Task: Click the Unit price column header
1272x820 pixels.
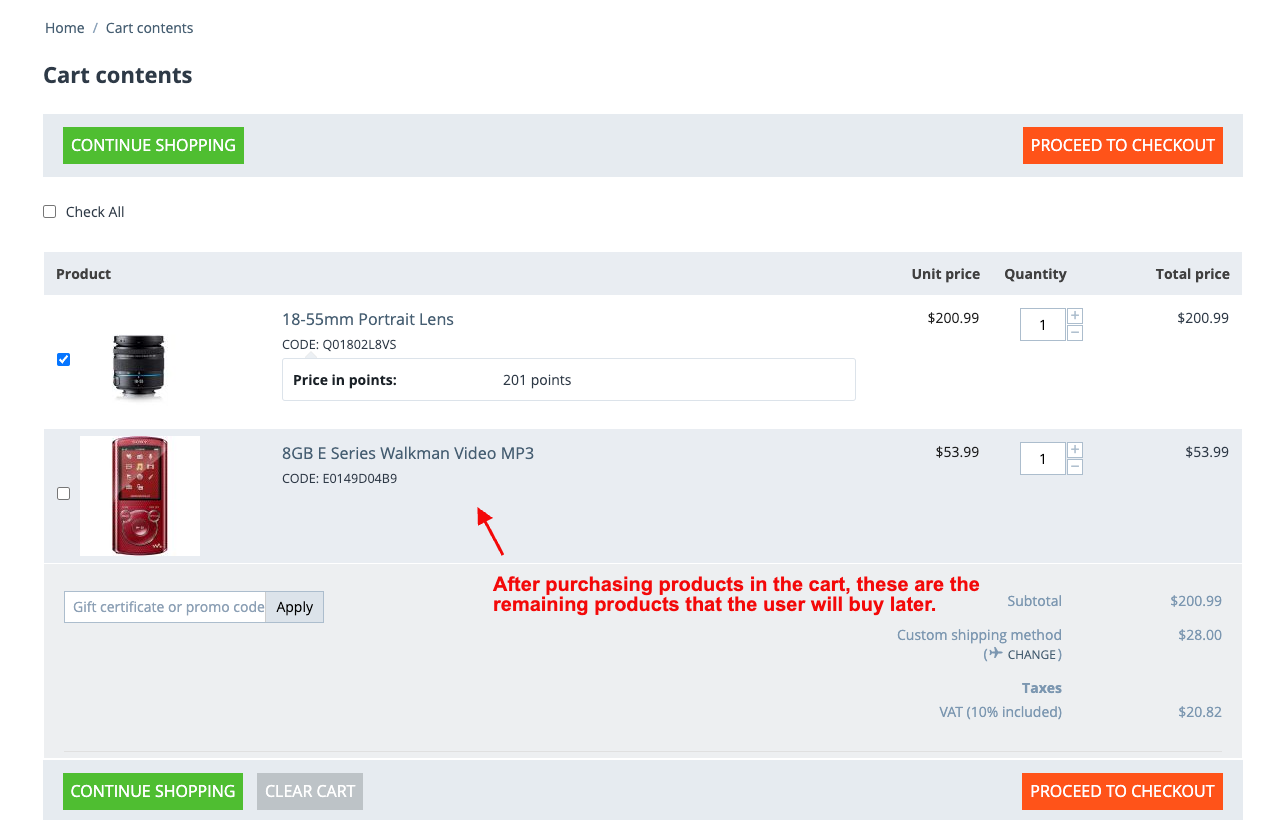Action: pyautogui.click(x=946, y=274)
